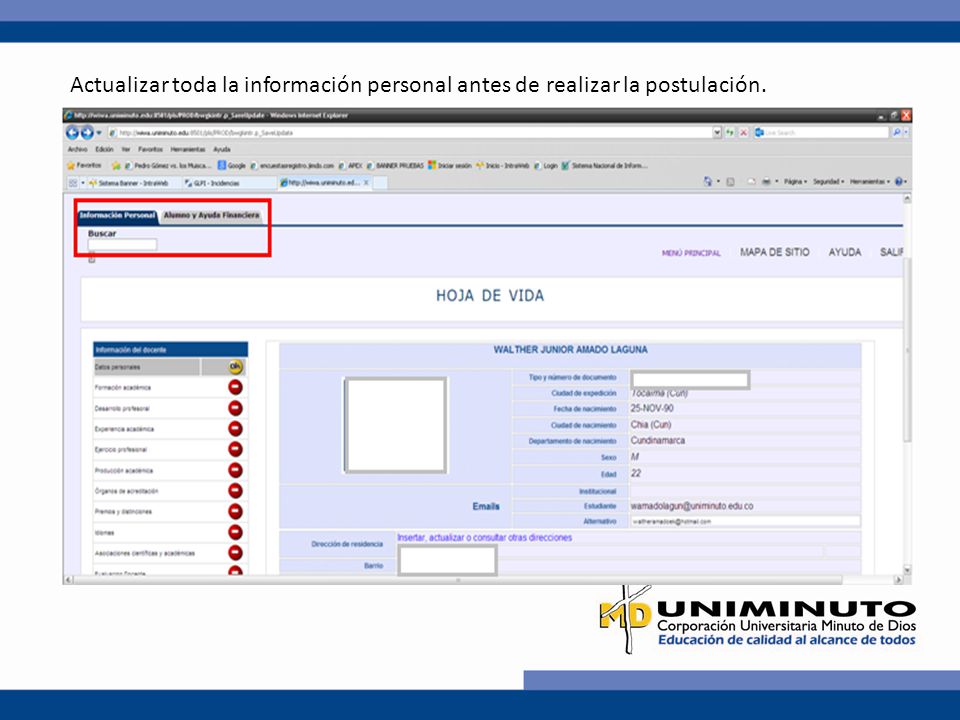Click the Home page icon in command bar
The width and height of the screenshot is (960, 720).
tap(708, 182)
